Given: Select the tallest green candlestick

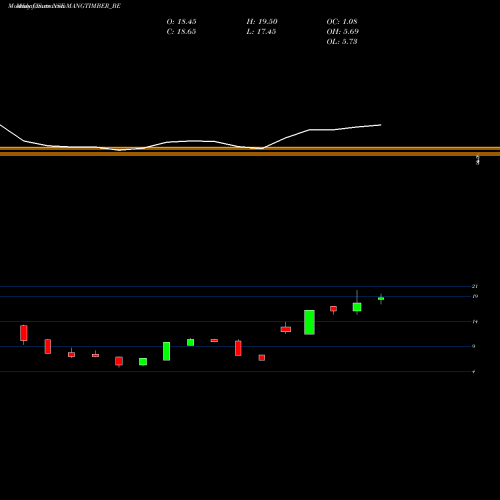Looking at the screenshot, I should [x=309, y=322].
